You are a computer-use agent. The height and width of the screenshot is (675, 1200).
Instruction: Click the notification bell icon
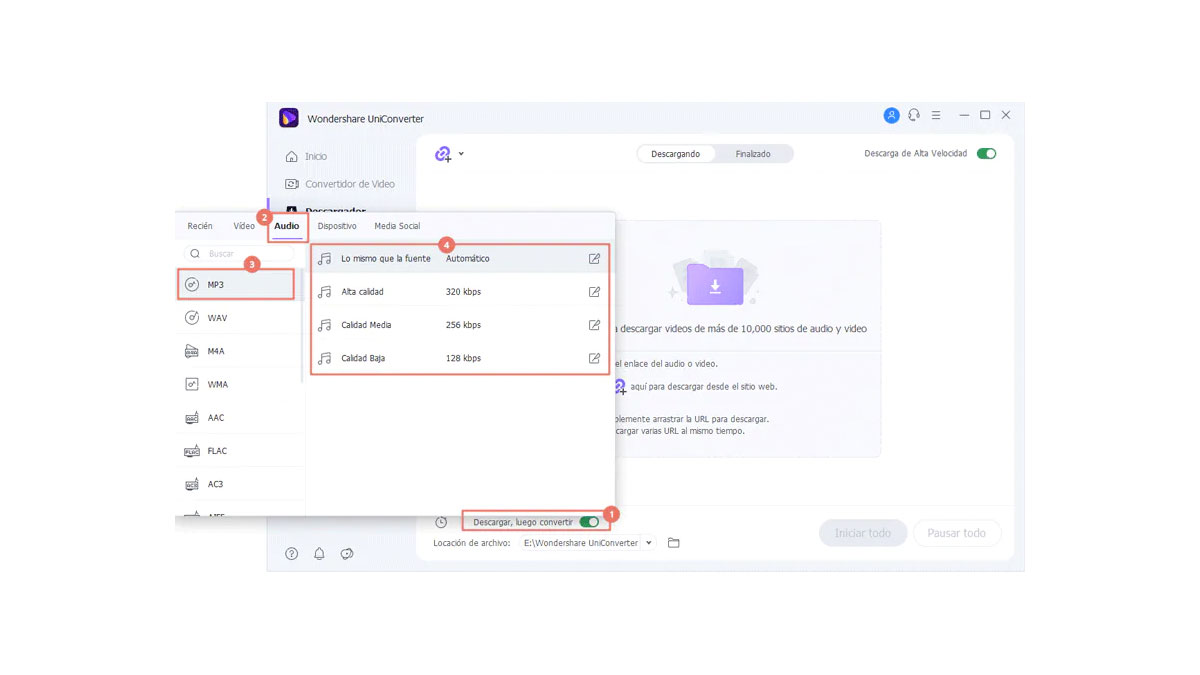point(319,554)
